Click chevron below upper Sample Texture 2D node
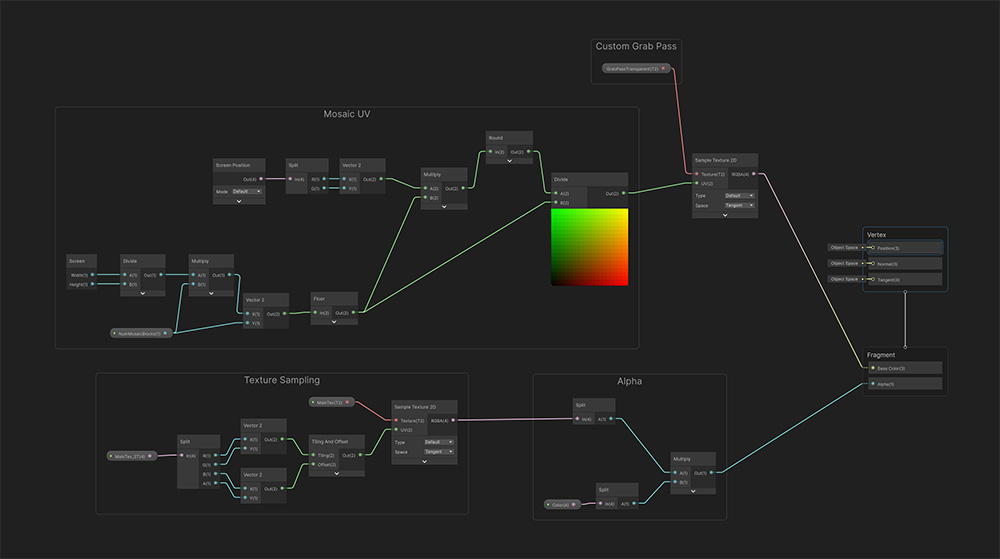The width and height of the screenshot is (1000, 559). (x=725, y=215)
